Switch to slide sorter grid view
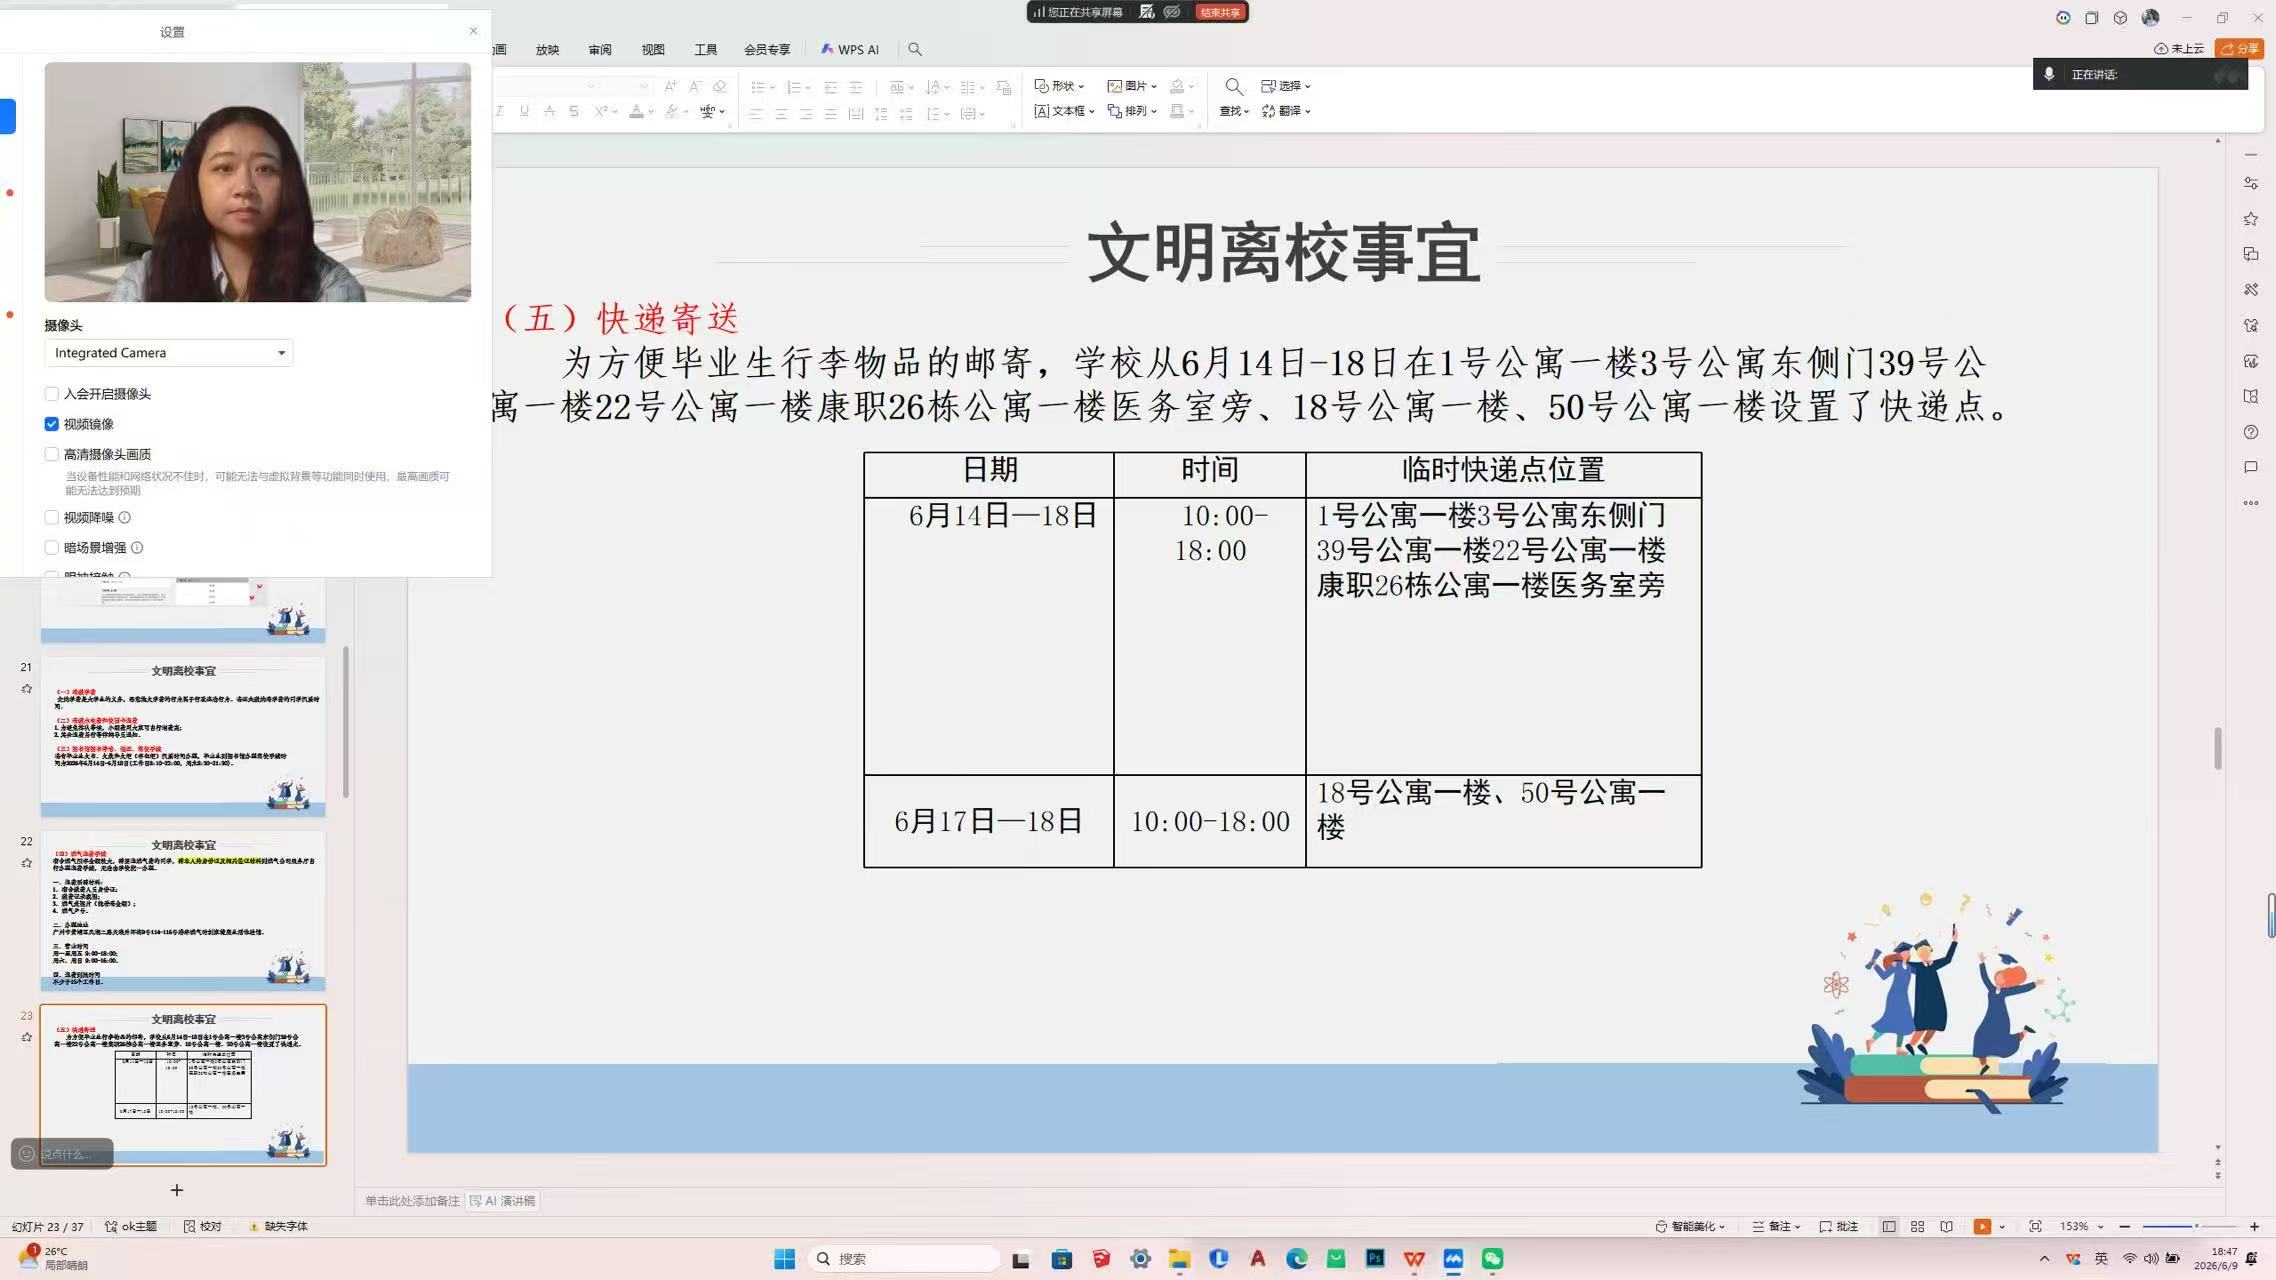This screenshot has height=1280, width=2276. pos(1917,1226)
